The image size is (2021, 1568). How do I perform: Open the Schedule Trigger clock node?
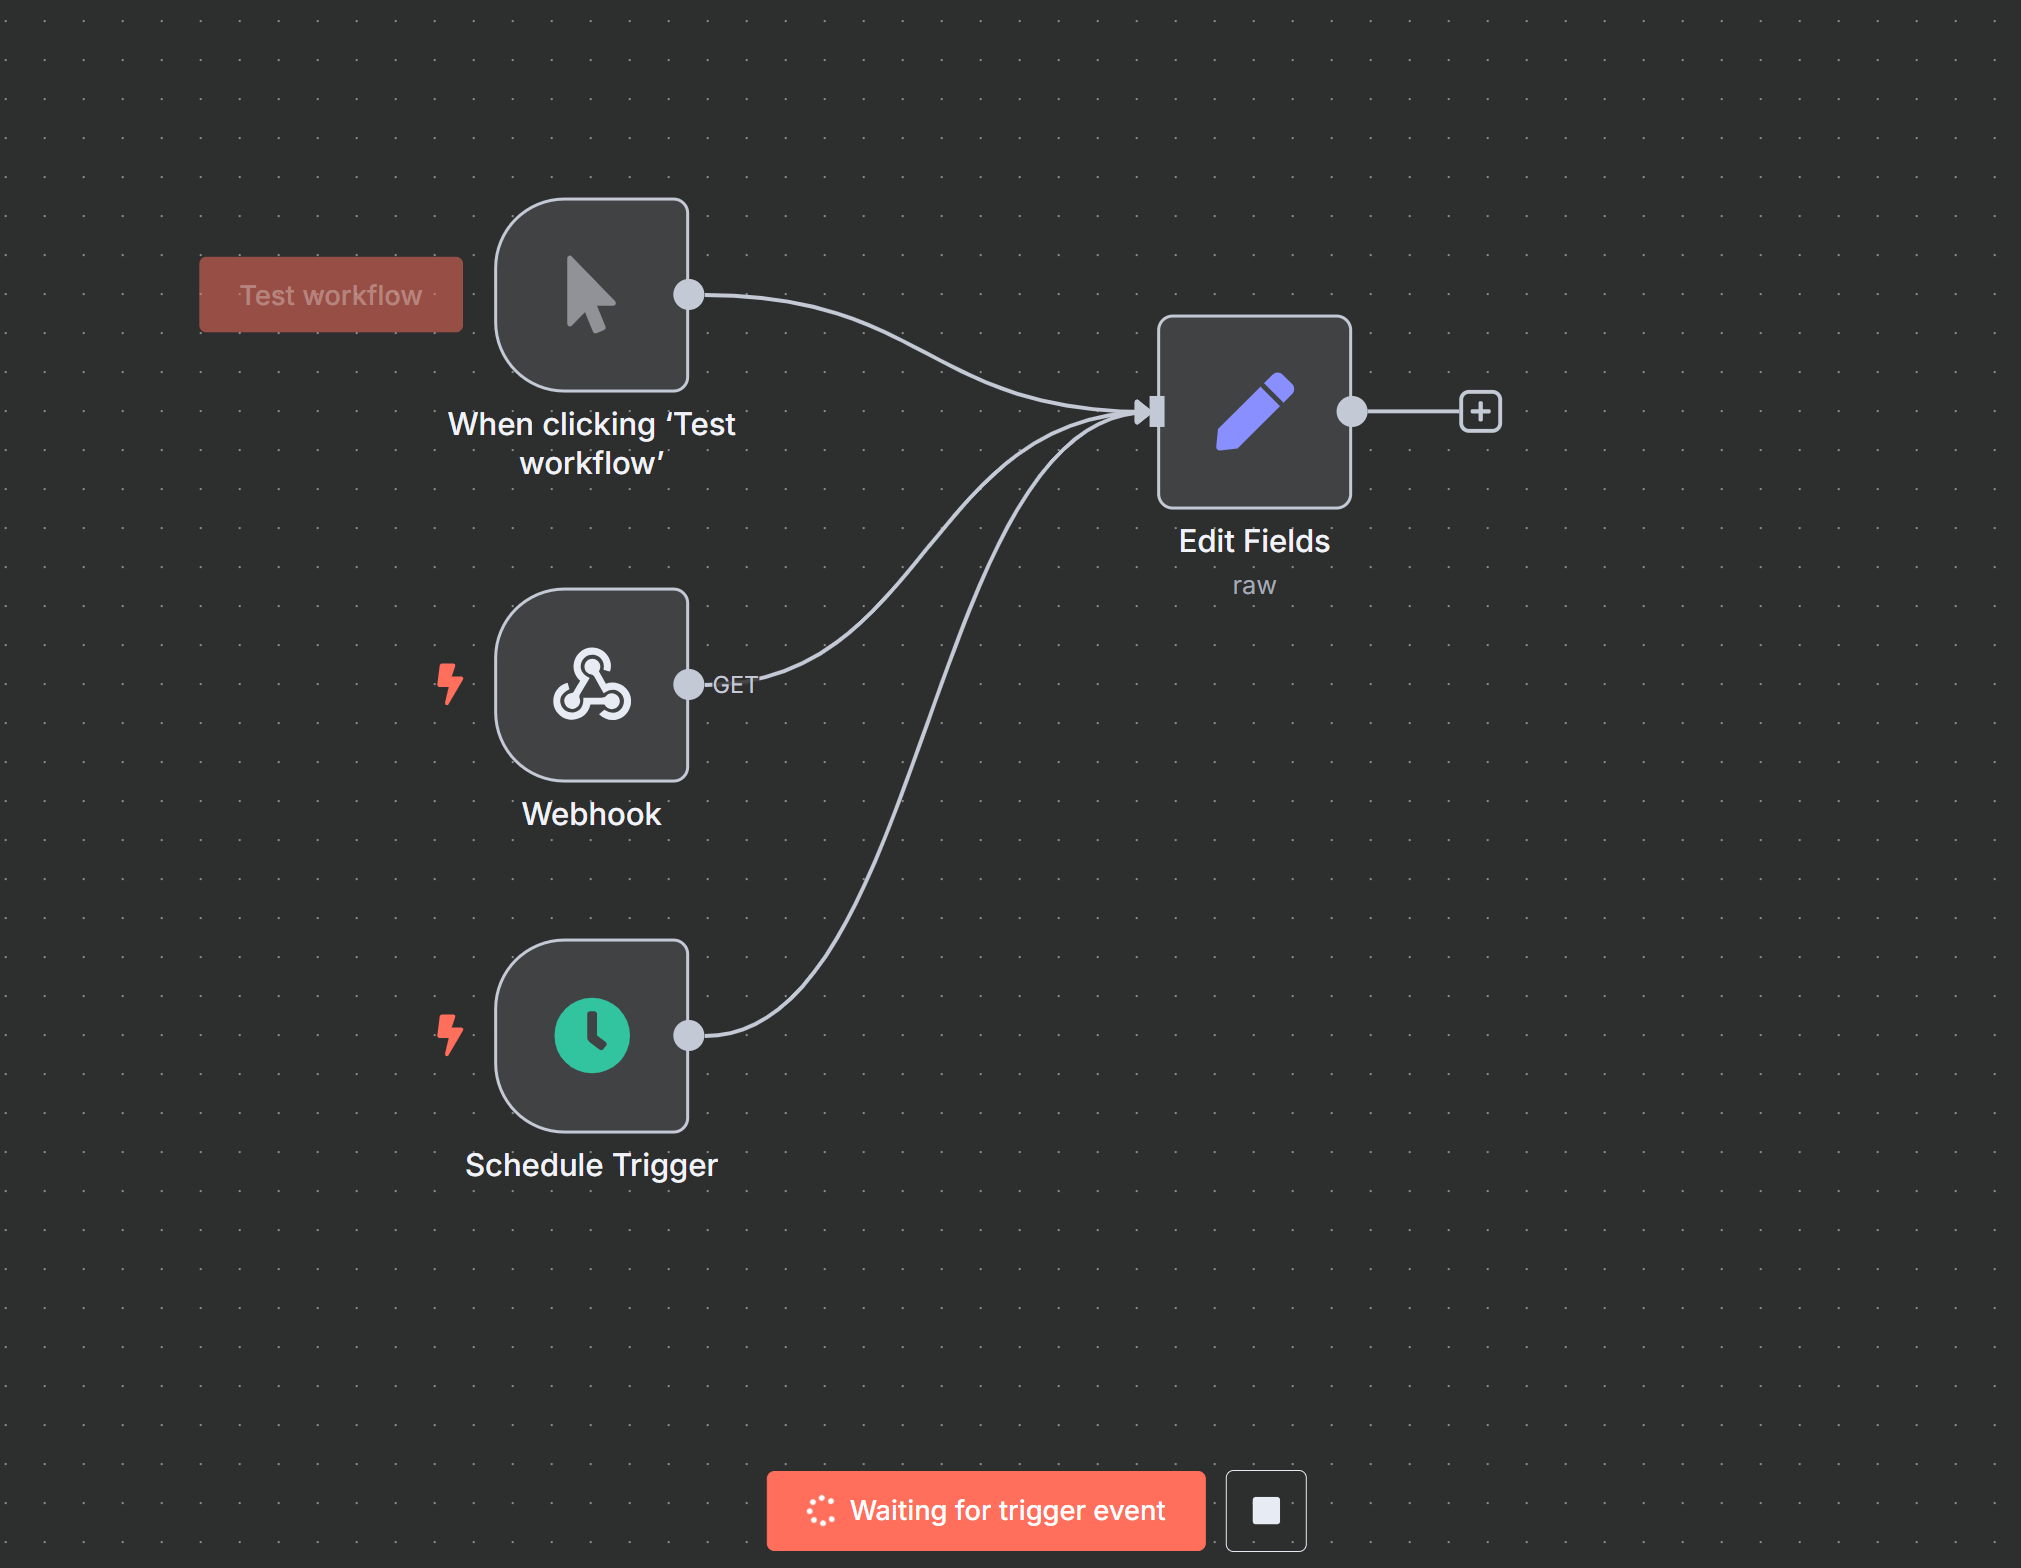click(x=591, y=1036)
